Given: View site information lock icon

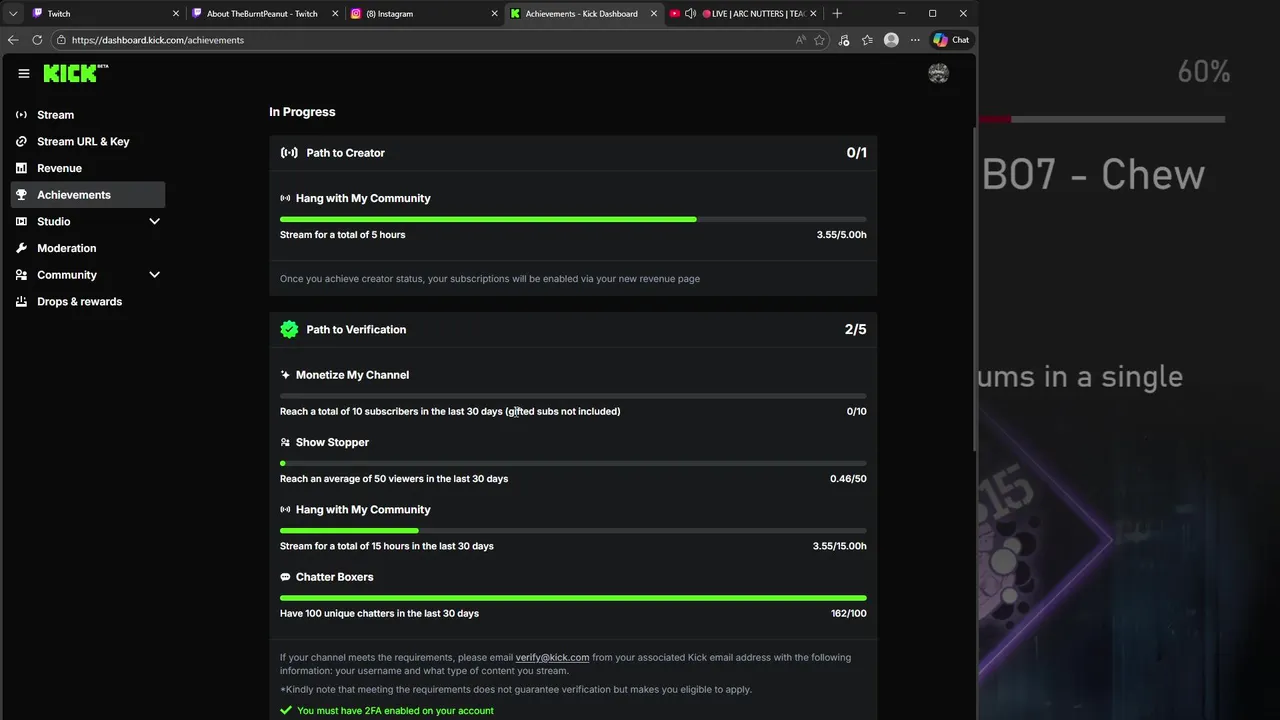Looking at the screenshot, I should (x=61, y=40).
